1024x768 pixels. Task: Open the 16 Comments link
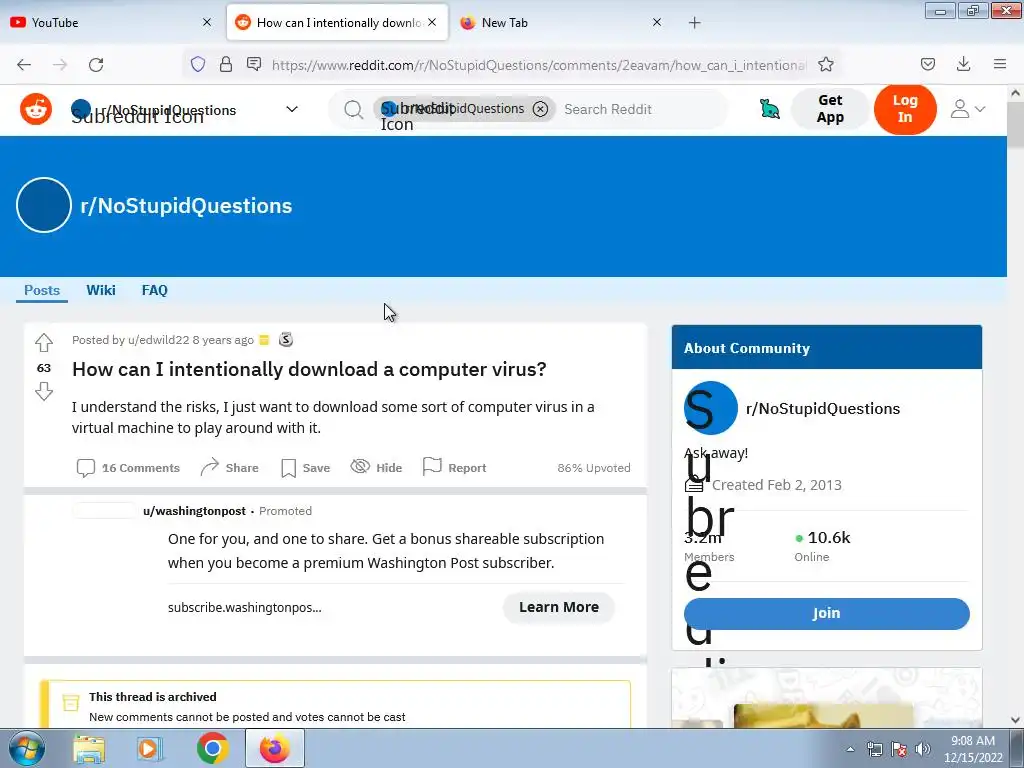128,468
